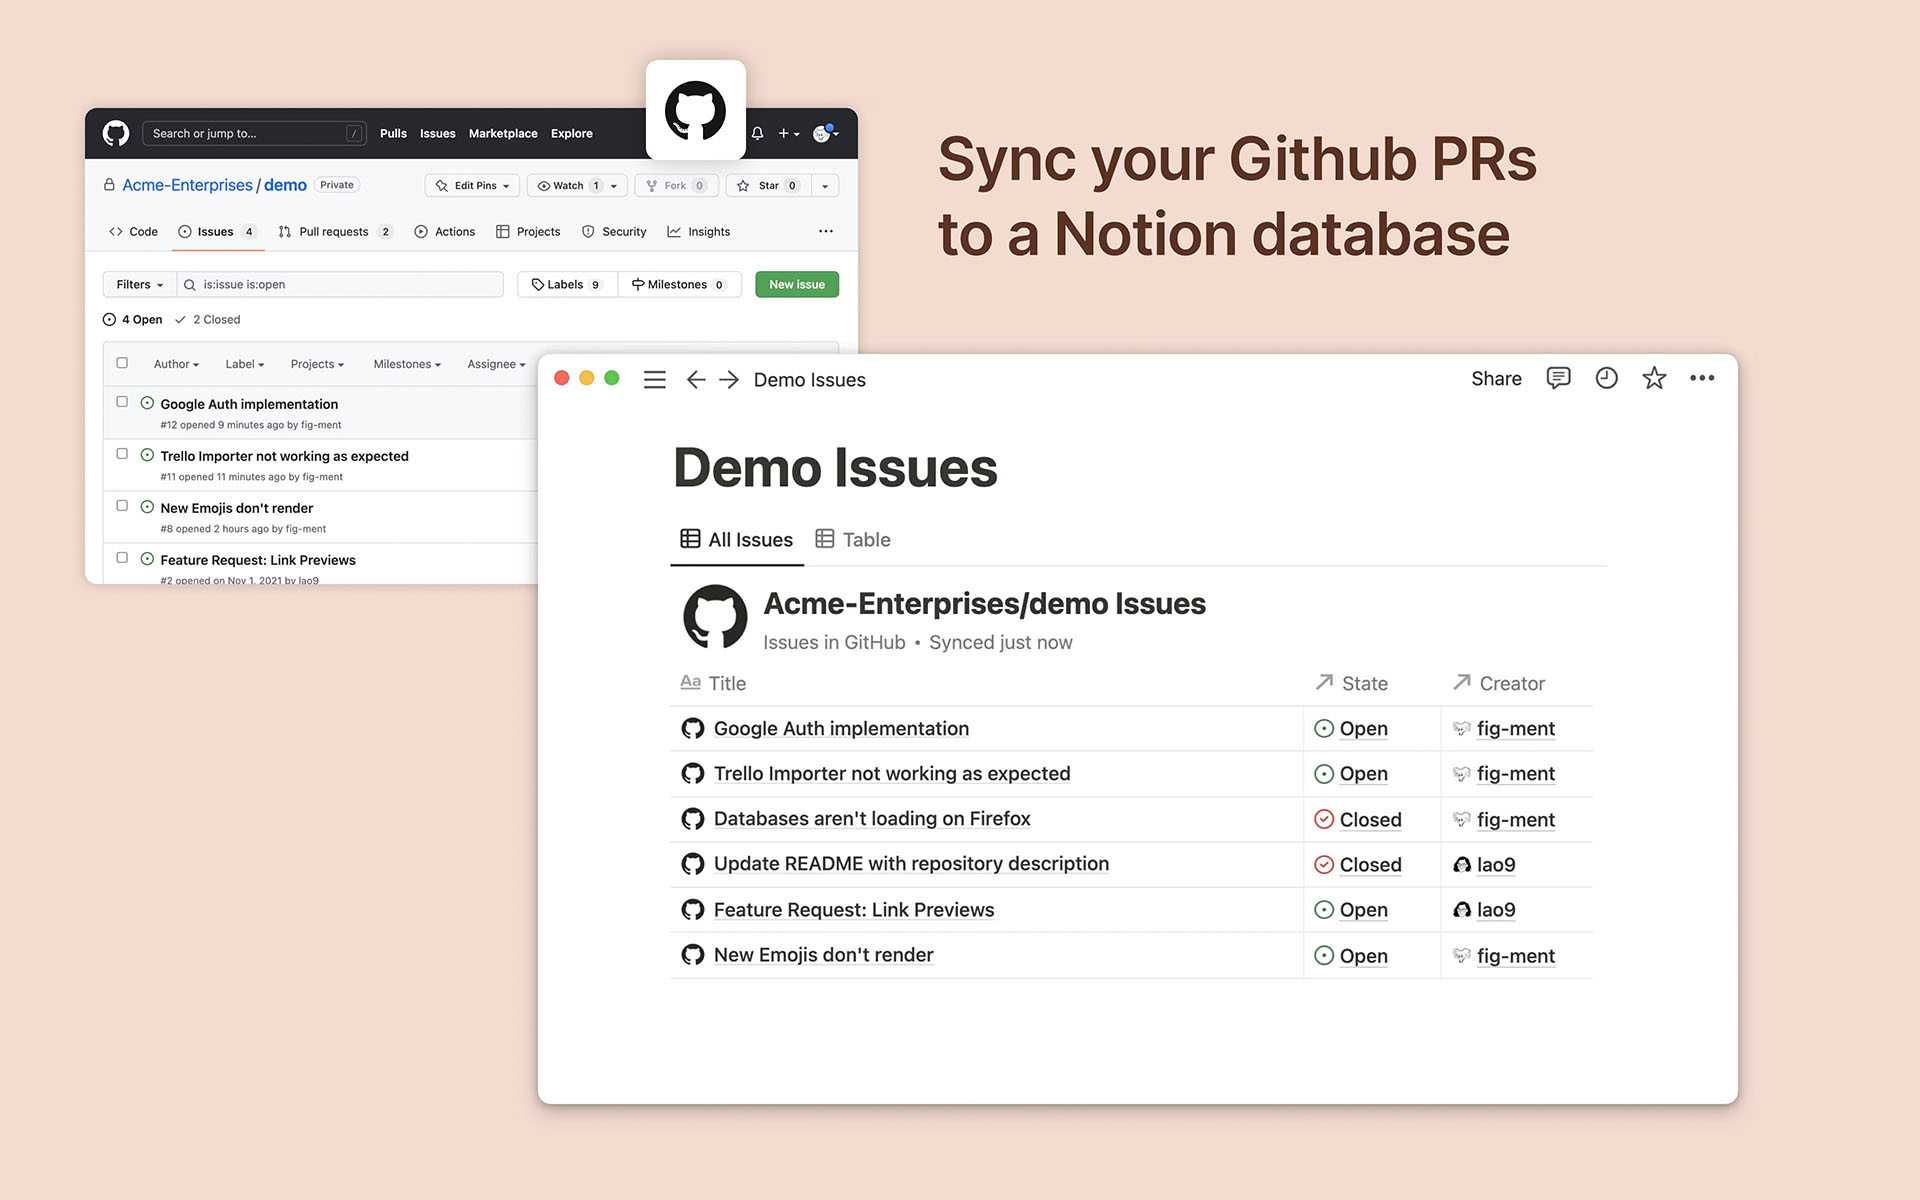Select the All Issues view tab

pyautogui.click(x=737, y=539)
